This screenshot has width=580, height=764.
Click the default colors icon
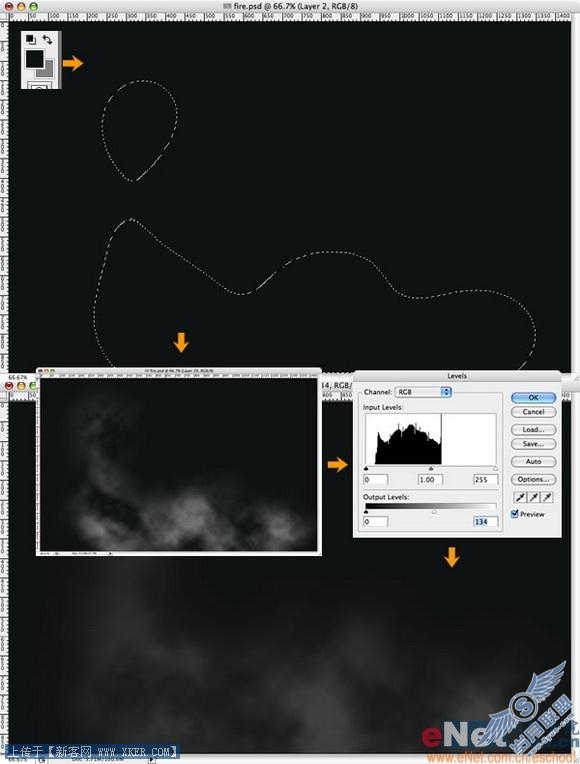pos(30,39)
